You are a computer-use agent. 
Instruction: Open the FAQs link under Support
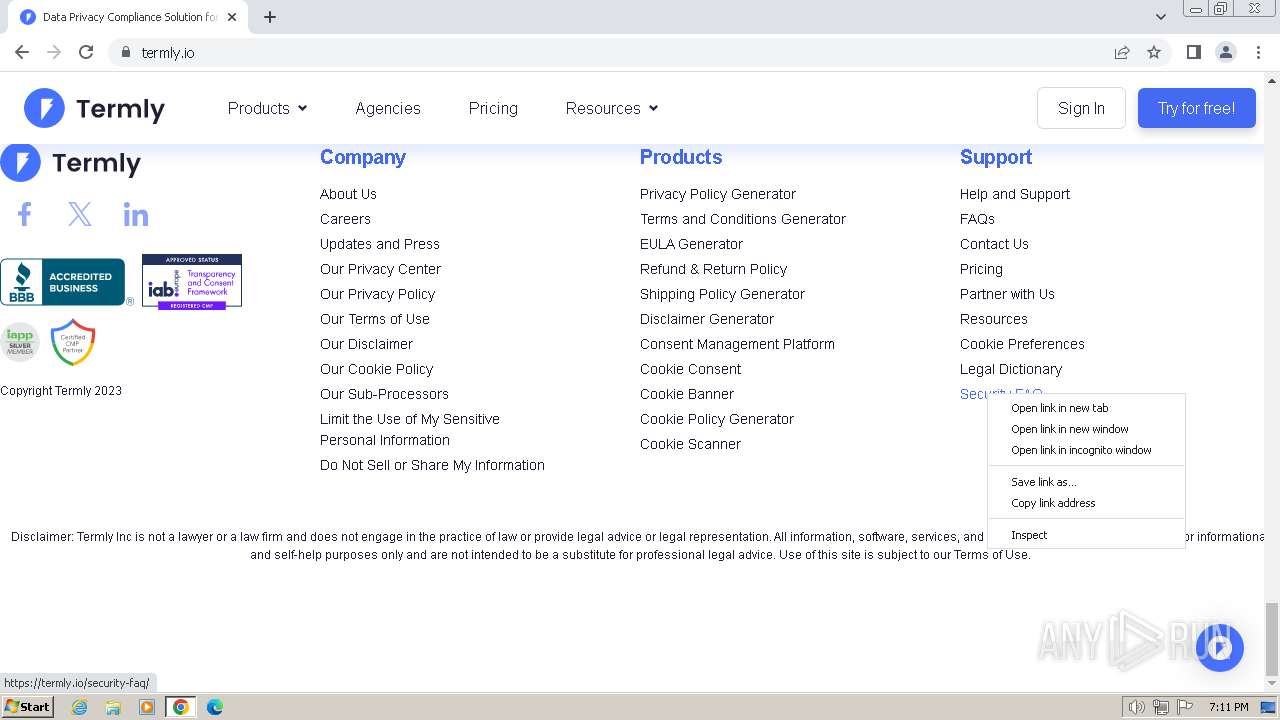pos(977,219)
